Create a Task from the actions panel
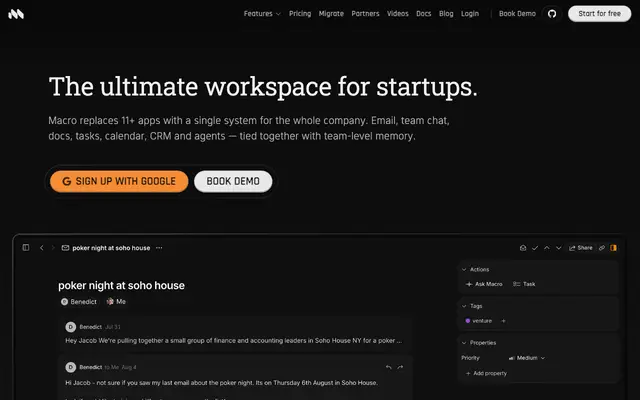The height and width of the screenshot is (400, 640). [524, 284]
